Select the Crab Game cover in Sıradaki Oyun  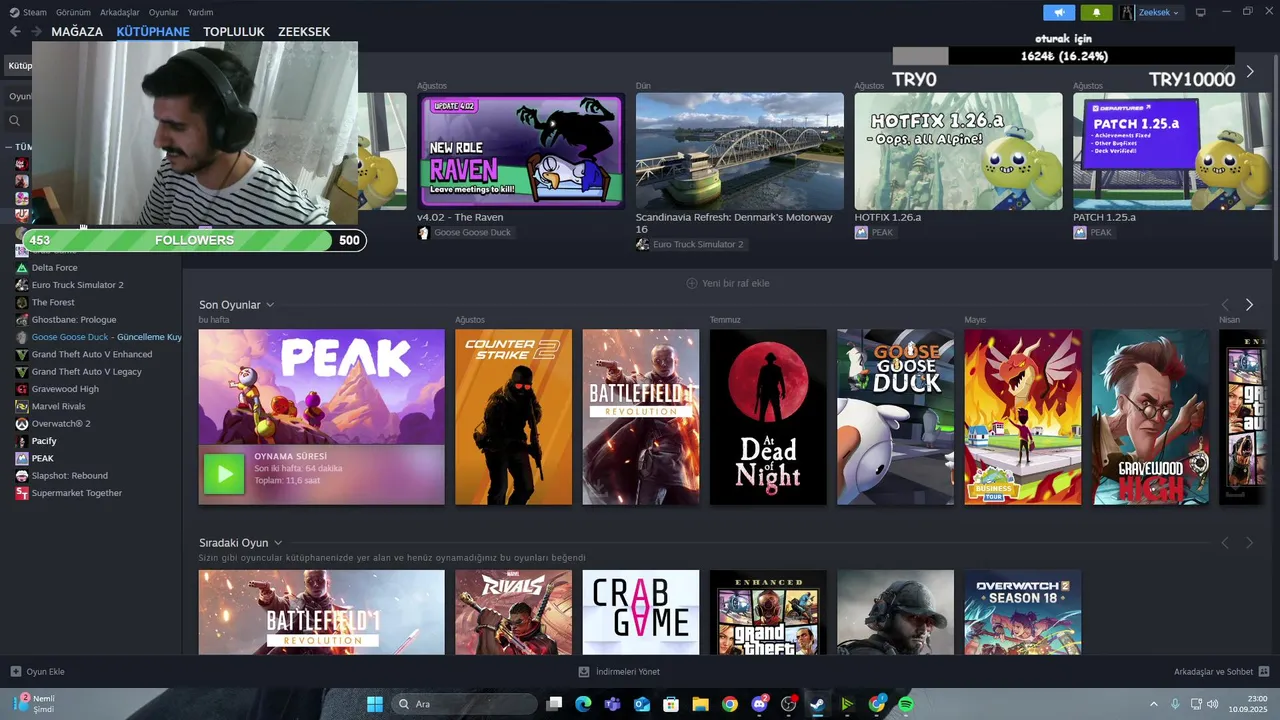641,612
